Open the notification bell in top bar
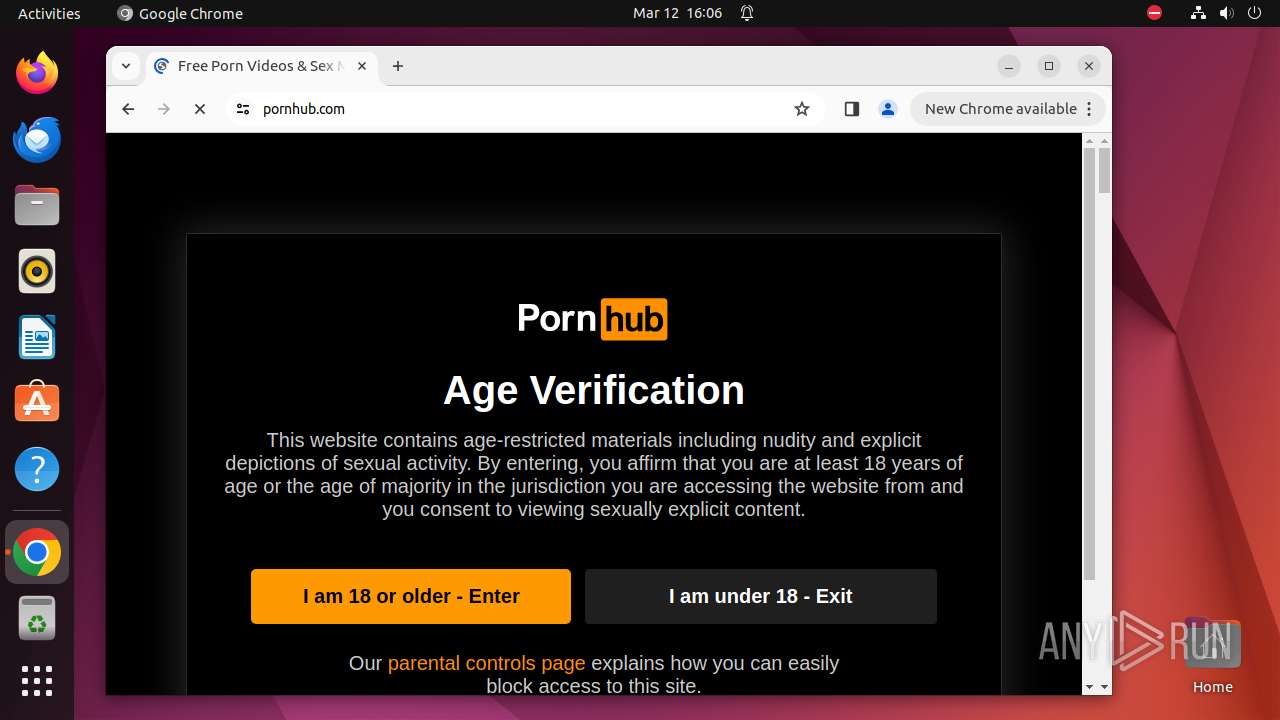 click(747, 13)
